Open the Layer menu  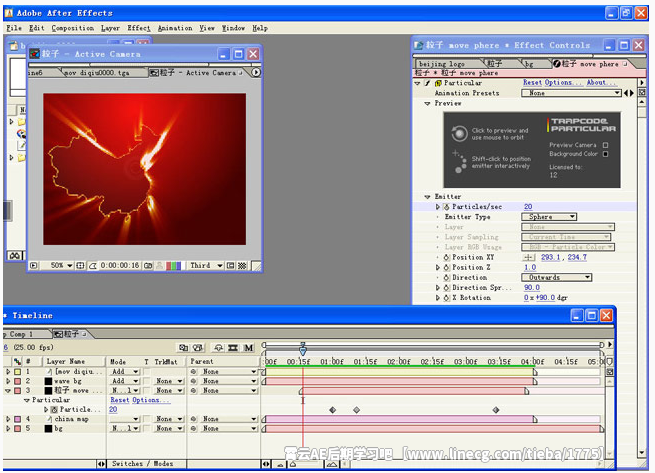click(x=110, y=28)
